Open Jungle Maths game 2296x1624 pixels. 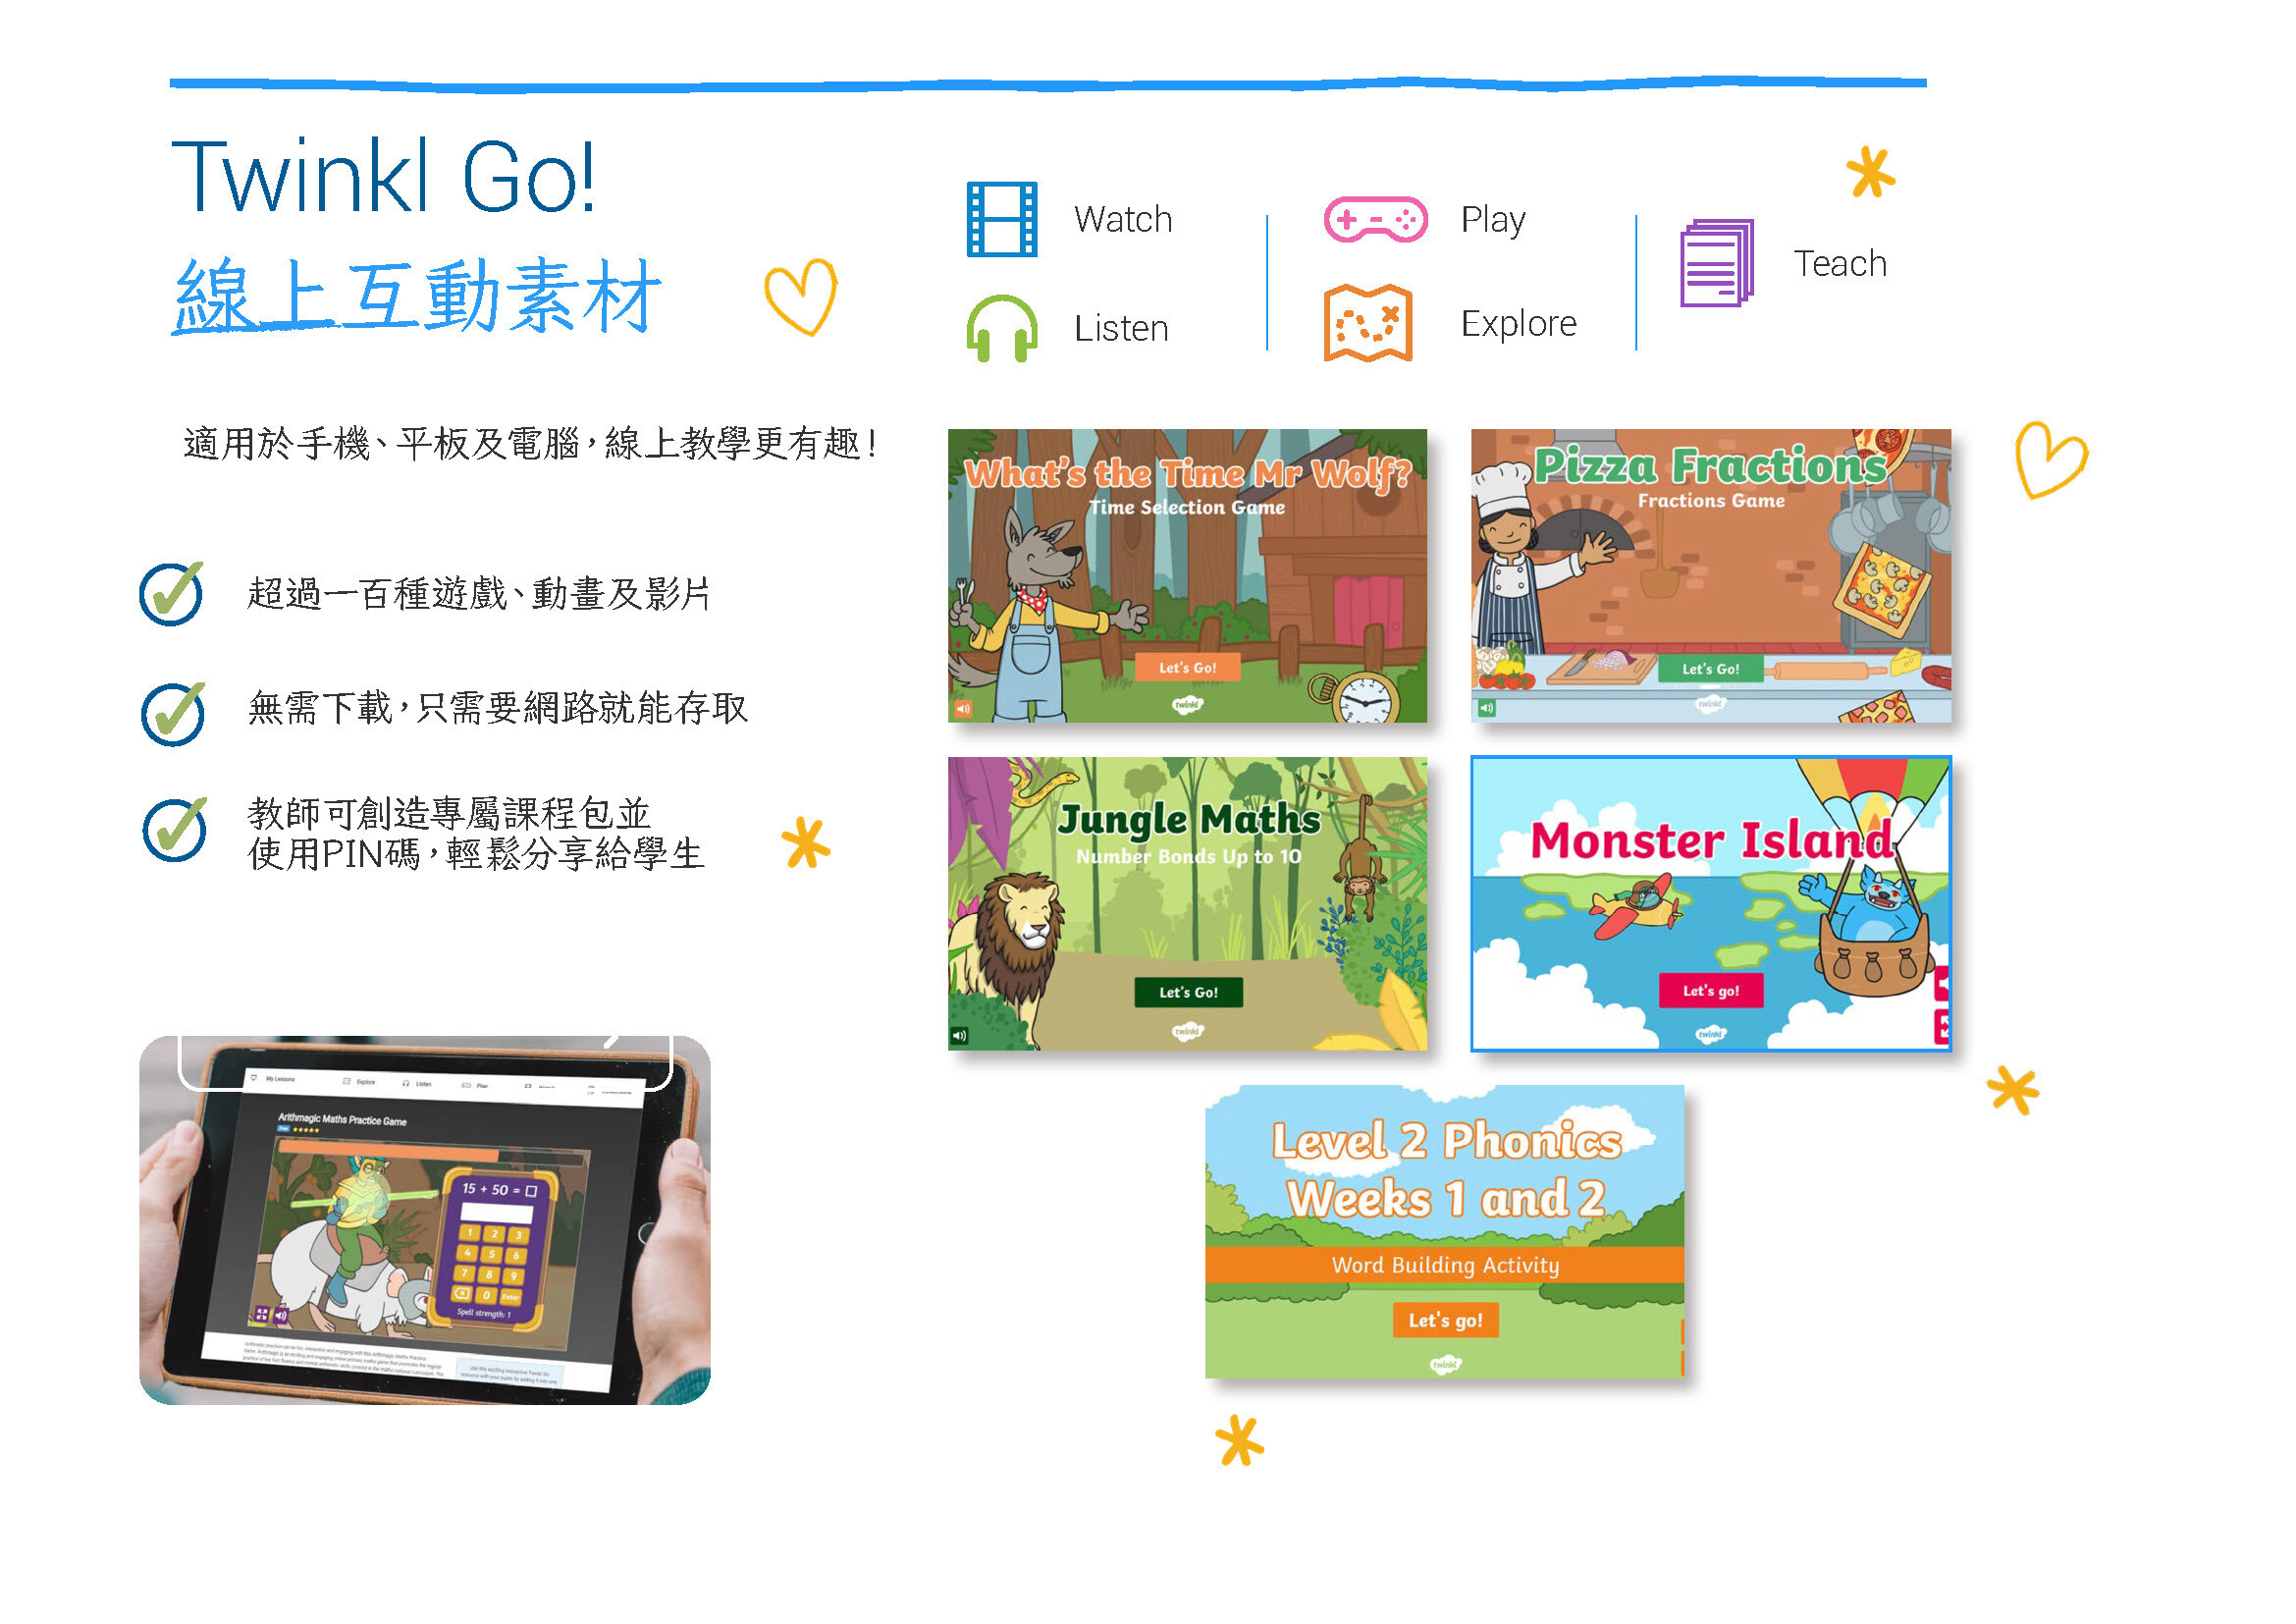pos(1195,988)
